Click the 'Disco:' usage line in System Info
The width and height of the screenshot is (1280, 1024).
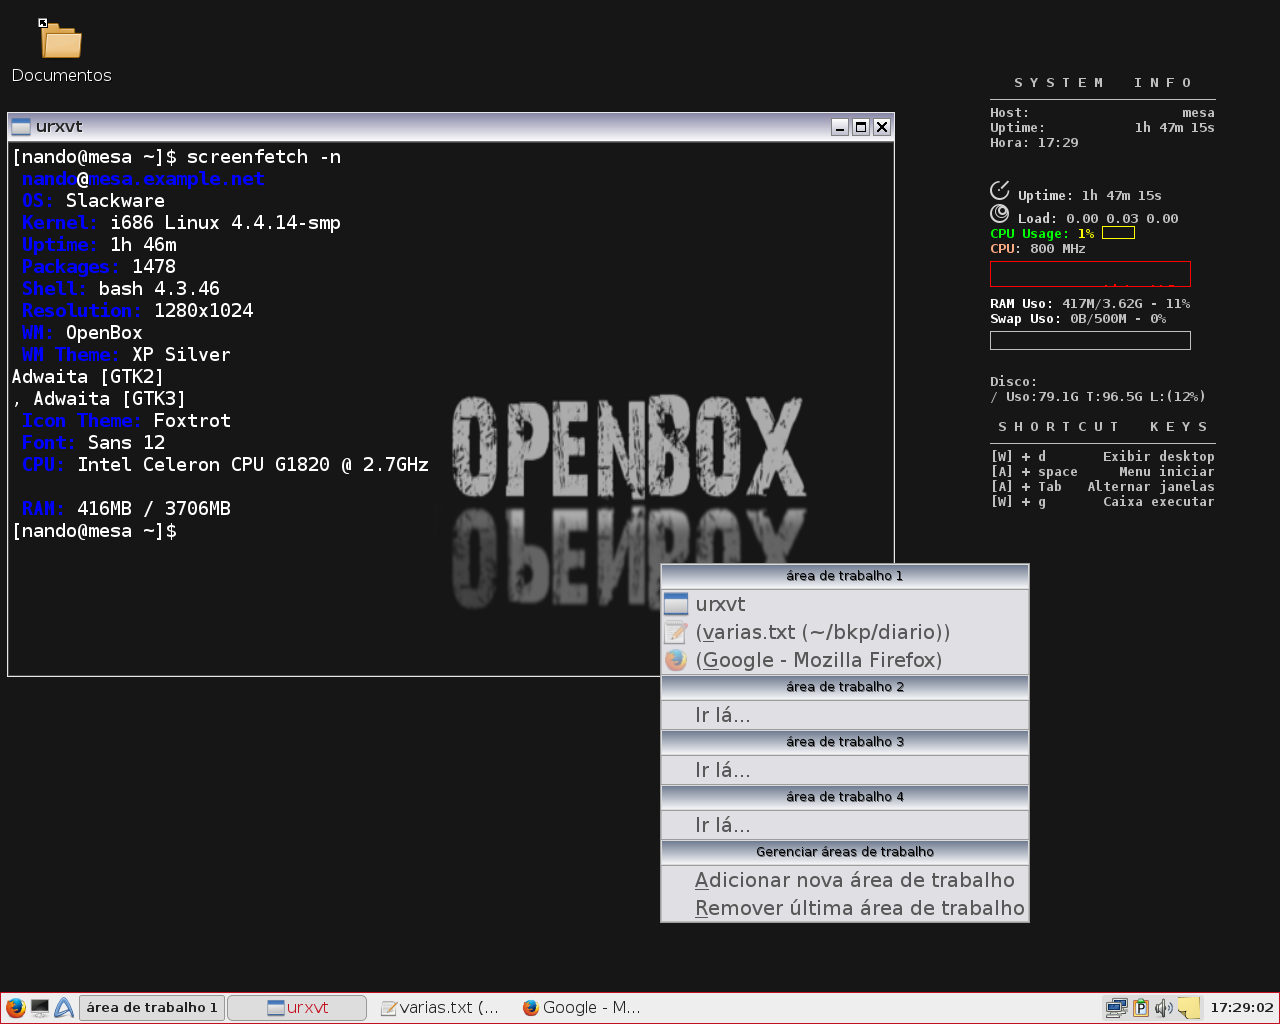pos(1098,397)
